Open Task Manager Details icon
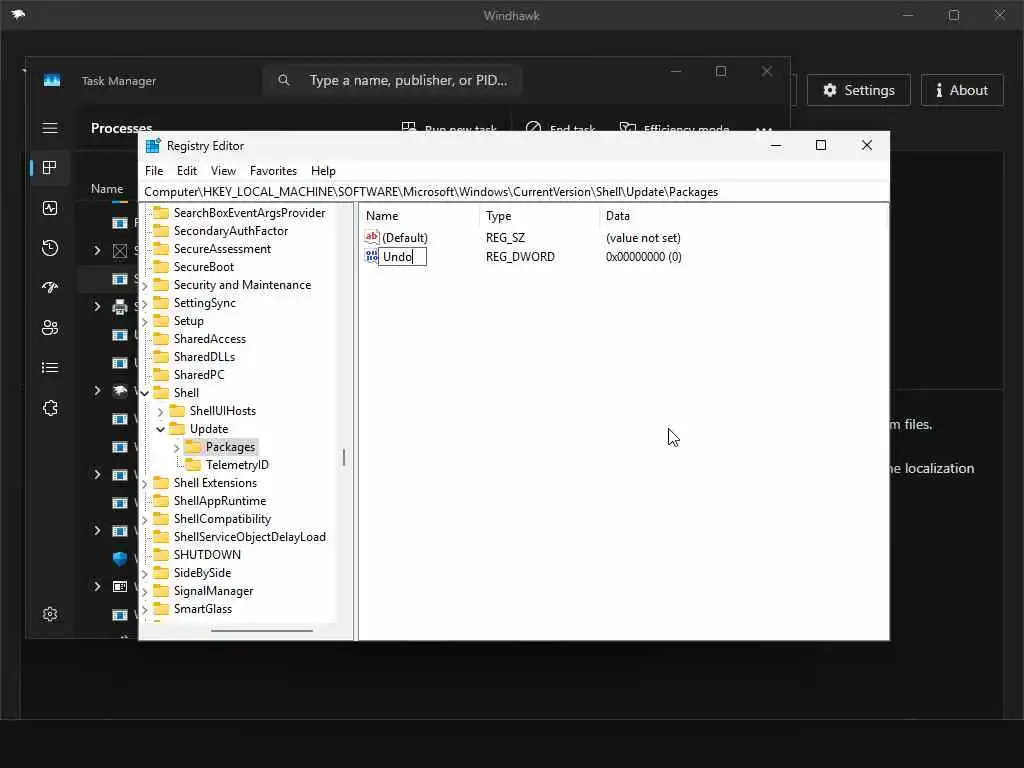 pyautogui.click(x=50, y=368)
